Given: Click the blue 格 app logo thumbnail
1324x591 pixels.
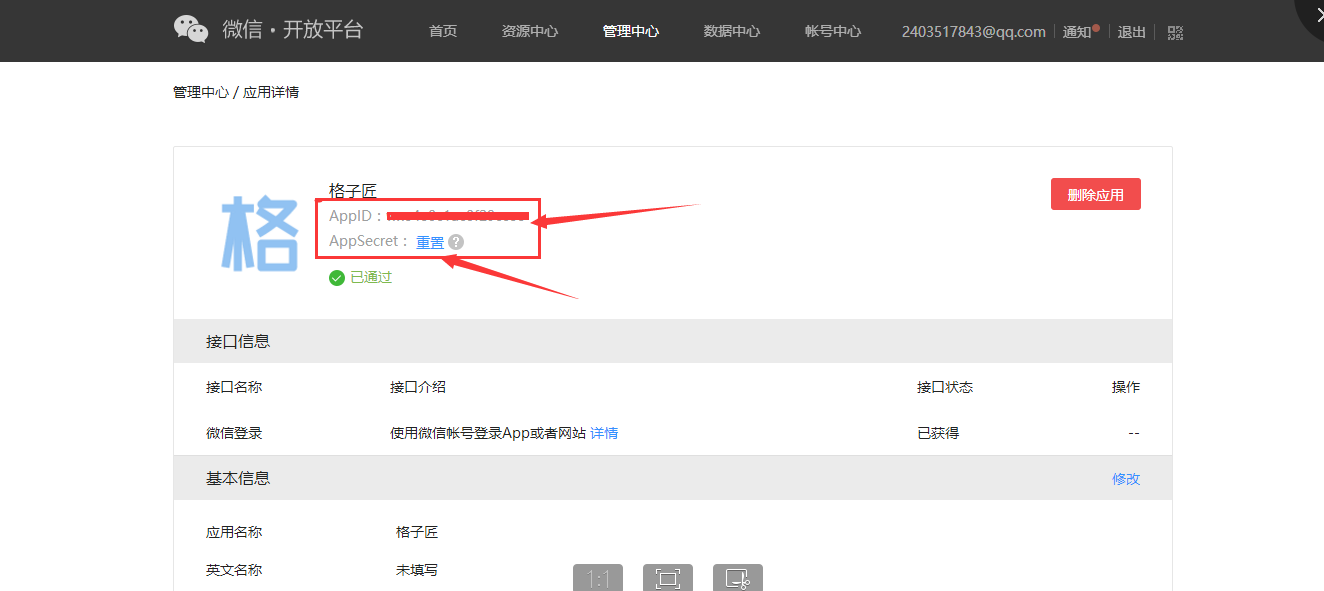Looking at the screenshot, I should (259, 233).
